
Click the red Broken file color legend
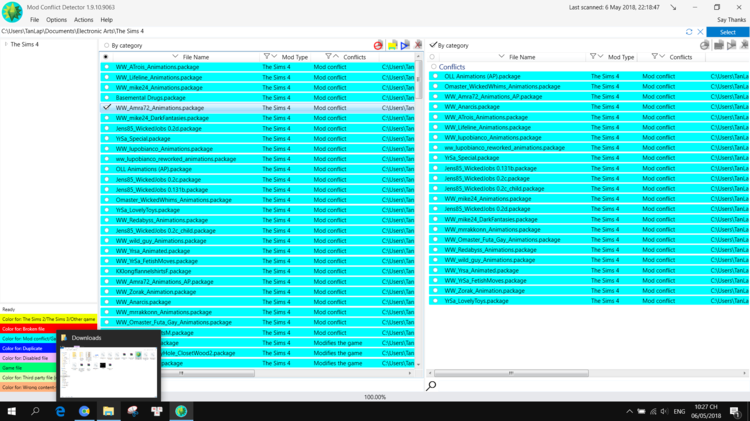[x=49, y=329]
